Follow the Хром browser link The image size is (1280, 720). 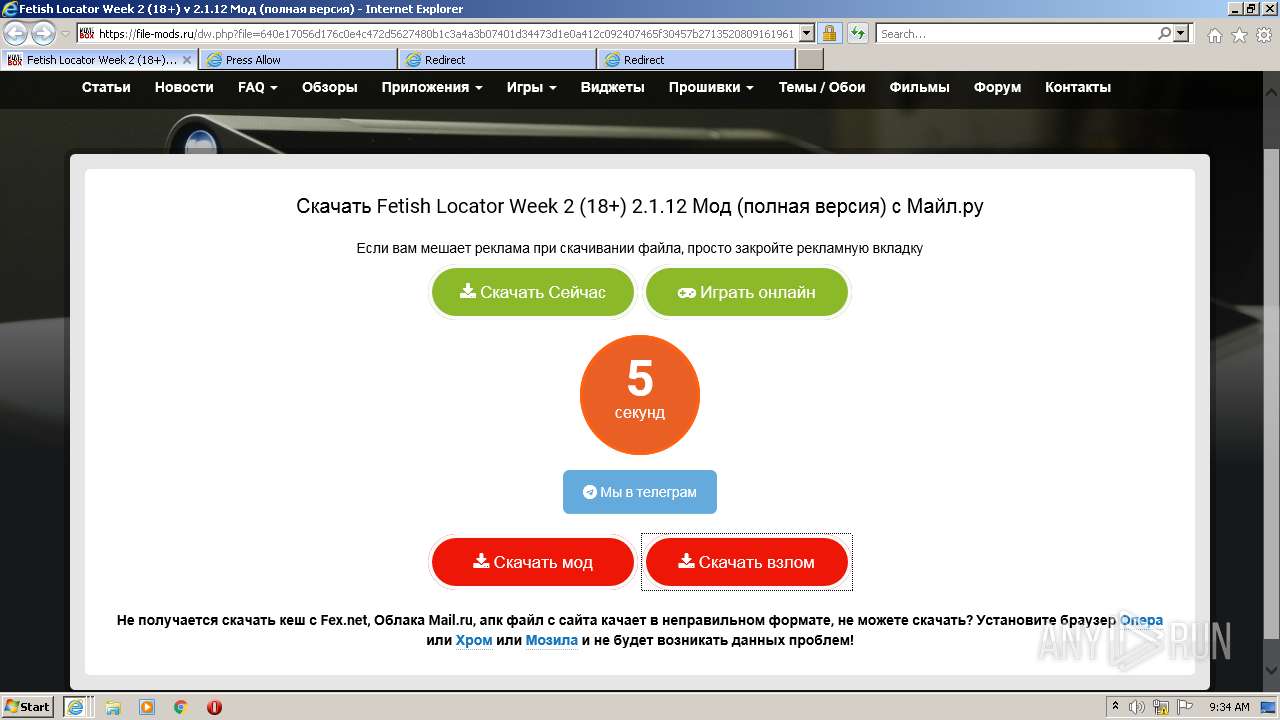474,640
